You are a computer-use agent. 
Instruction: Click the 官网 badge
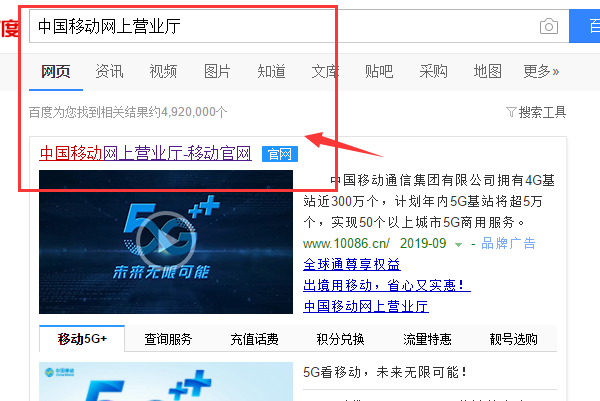[x=280, y=154]
